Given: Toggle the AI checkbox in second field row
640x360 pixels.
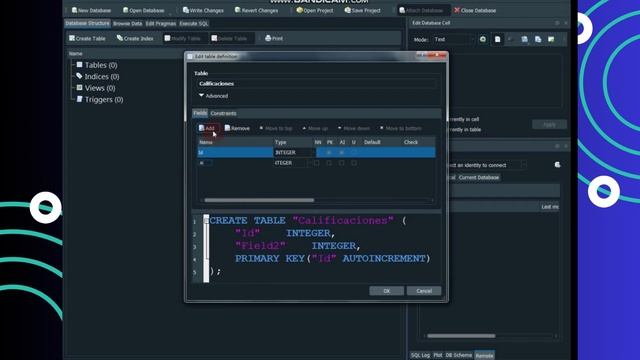Looking at the screenshot, I should [342, 163].
